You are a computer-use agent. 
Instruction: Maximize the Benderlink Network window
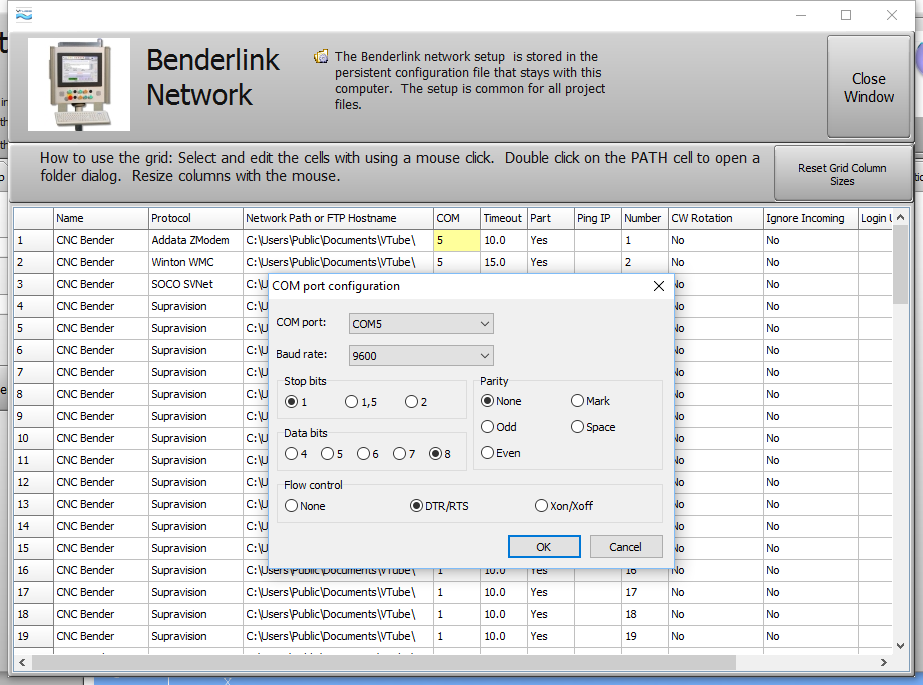click(x=846, y=15)
